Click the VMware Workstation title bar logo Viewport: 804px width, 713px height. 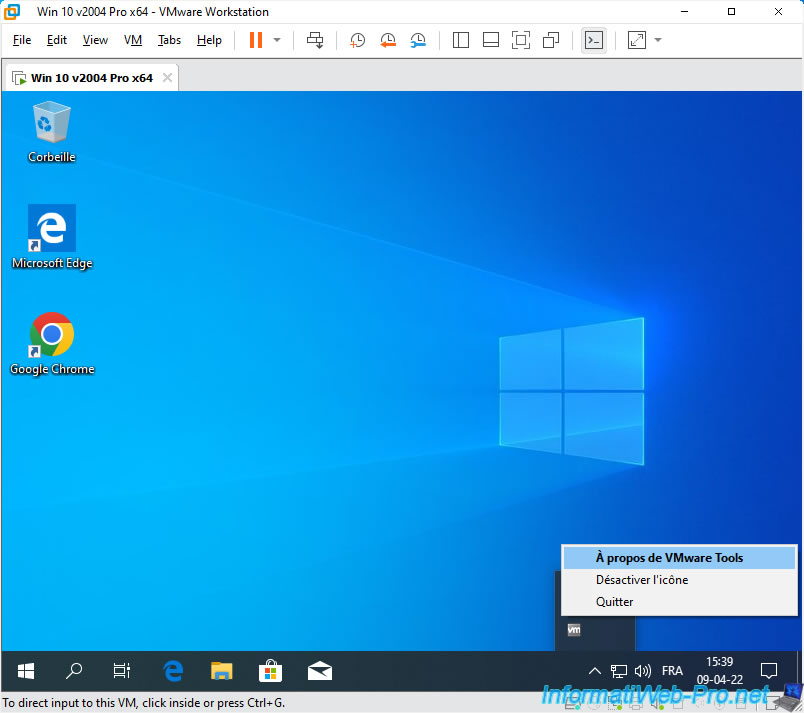point(12,11)
